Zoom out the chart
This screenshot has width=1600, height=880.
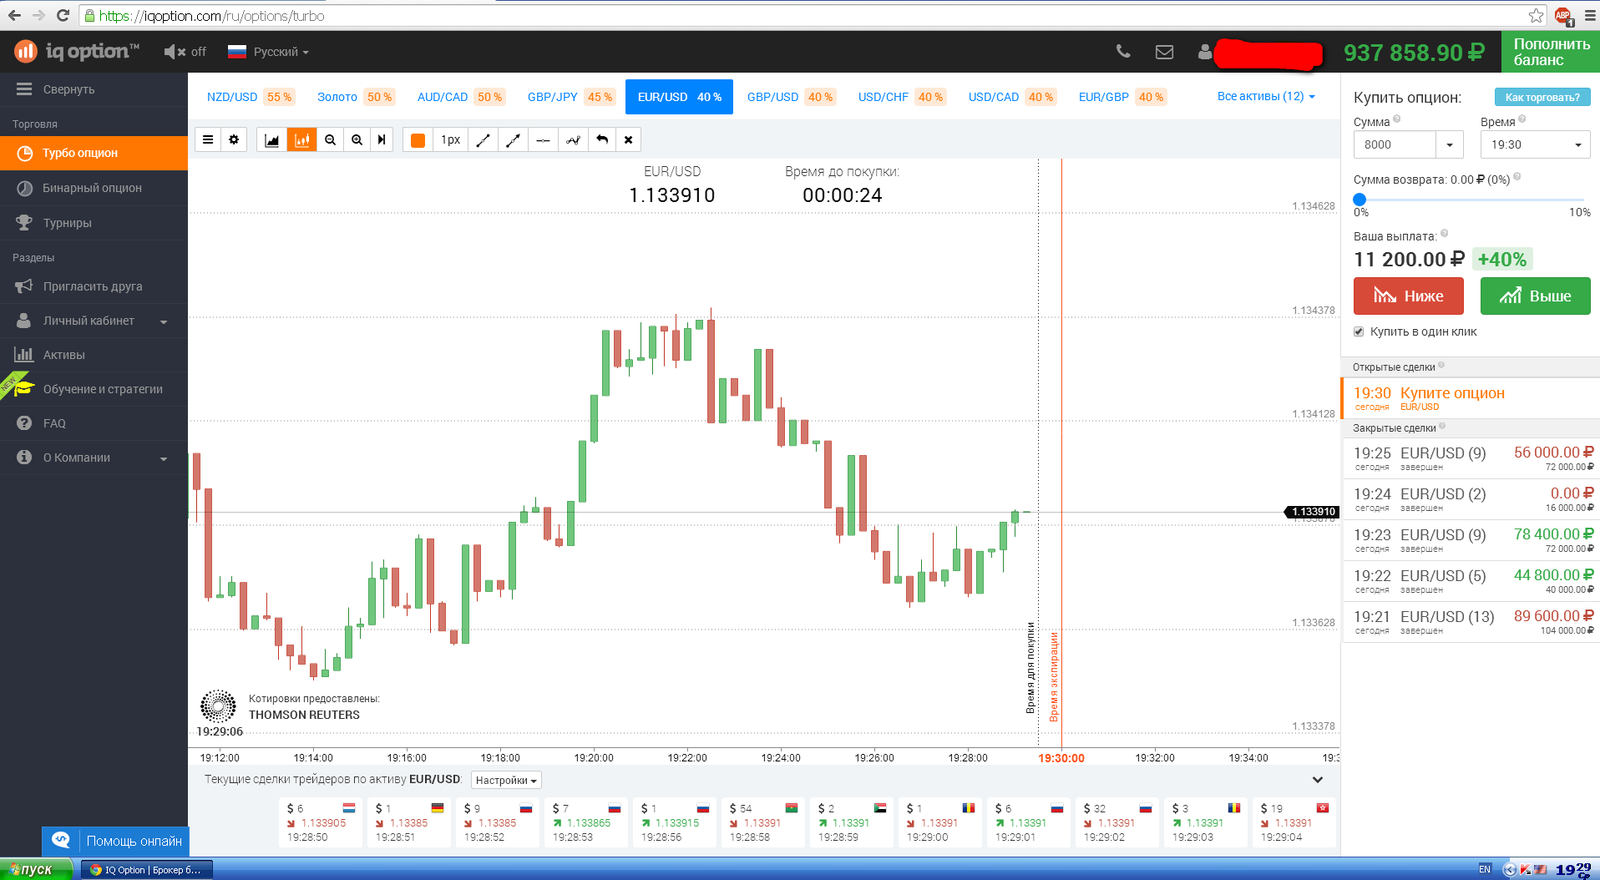tap(330, 140)
